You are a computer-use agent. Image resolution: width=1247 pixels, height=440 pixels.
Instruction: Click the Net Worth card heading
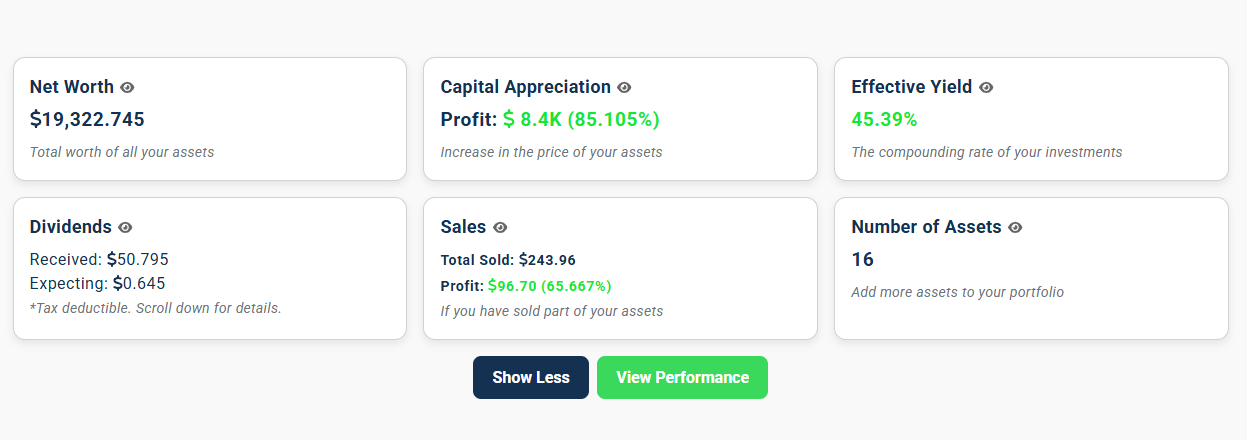pyautogui.click(x=72, y=87)
